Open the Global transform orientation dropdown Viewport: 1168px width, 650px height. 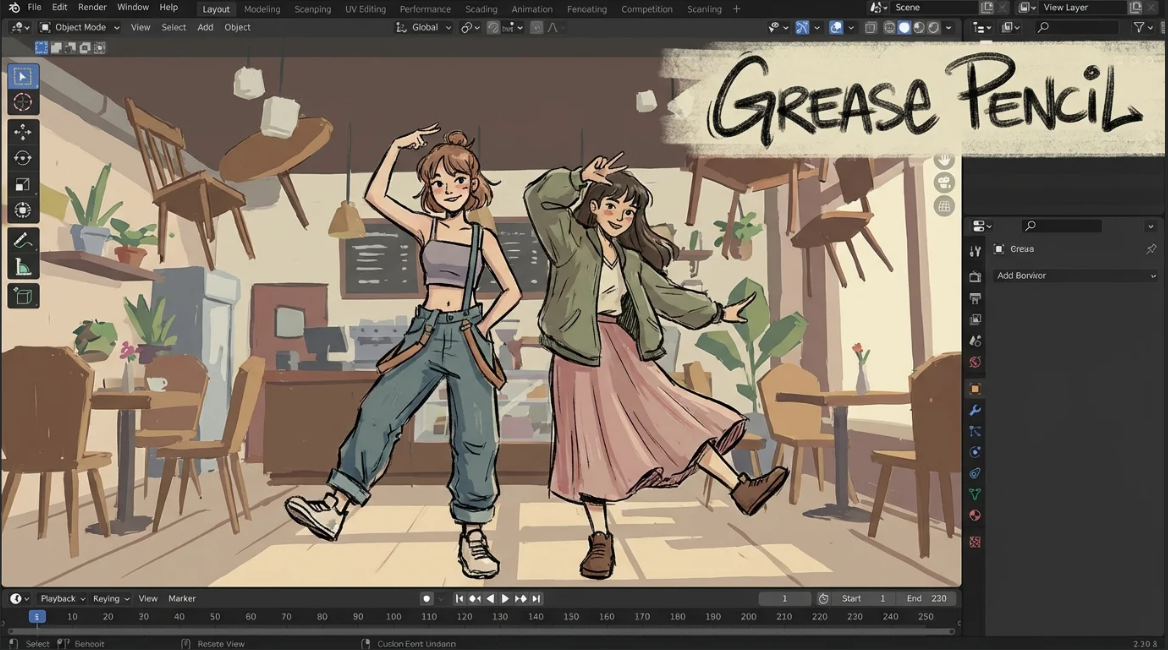pos(424,28)
